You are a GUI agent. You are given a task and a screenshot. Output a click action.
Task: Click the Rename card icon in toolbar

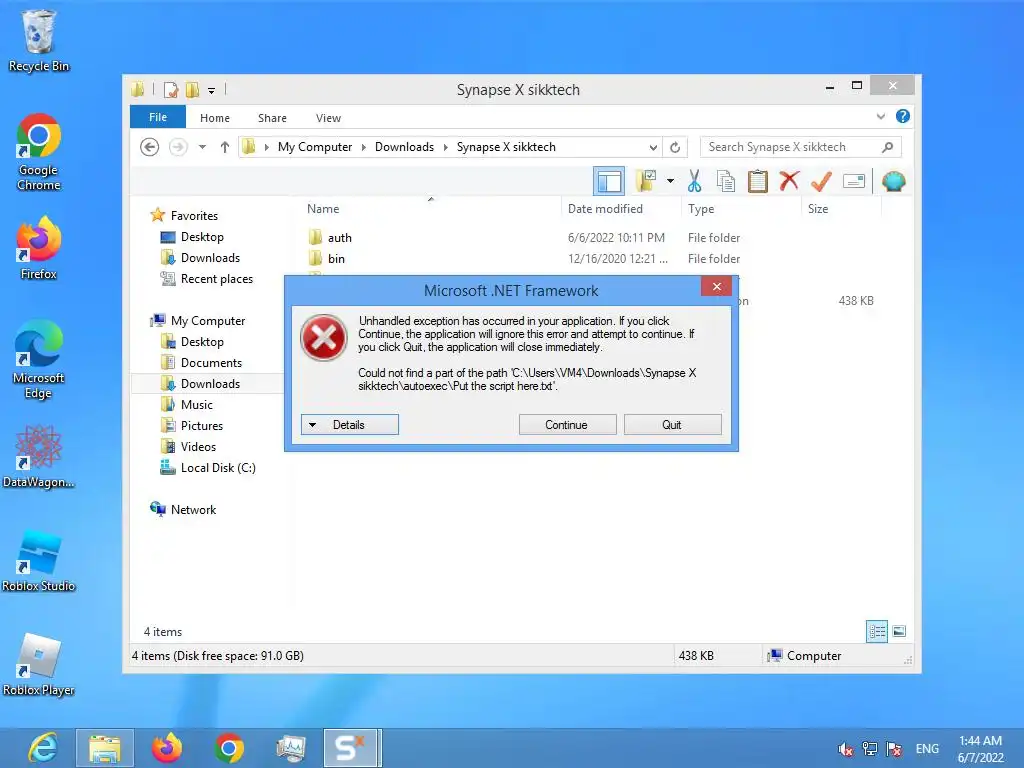(x=854, y=181)
